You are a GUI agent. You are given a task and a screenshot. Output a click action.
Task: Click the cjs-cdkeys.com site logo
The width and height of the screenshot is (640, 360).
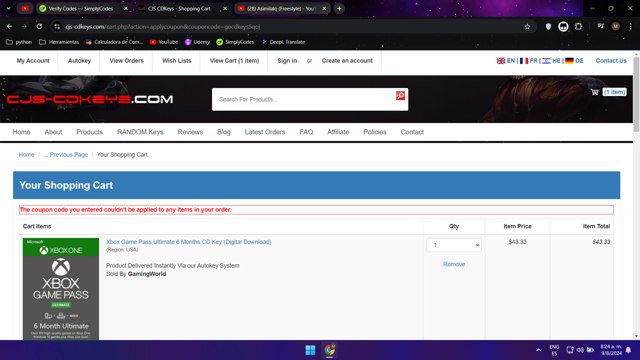point(90,99)
